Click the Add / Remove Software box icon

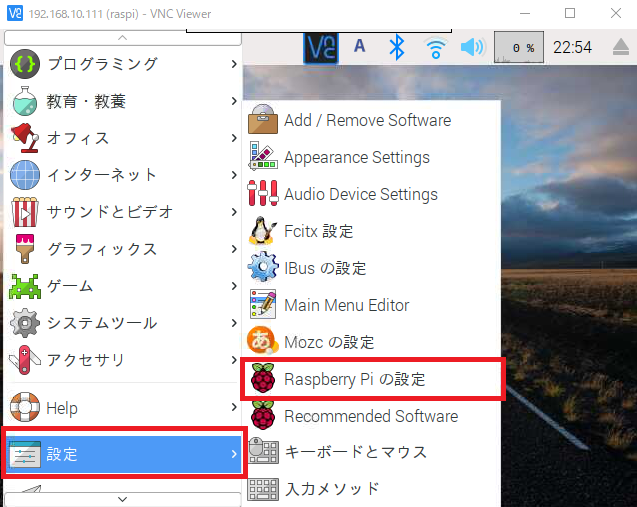[x=263, y=119]
